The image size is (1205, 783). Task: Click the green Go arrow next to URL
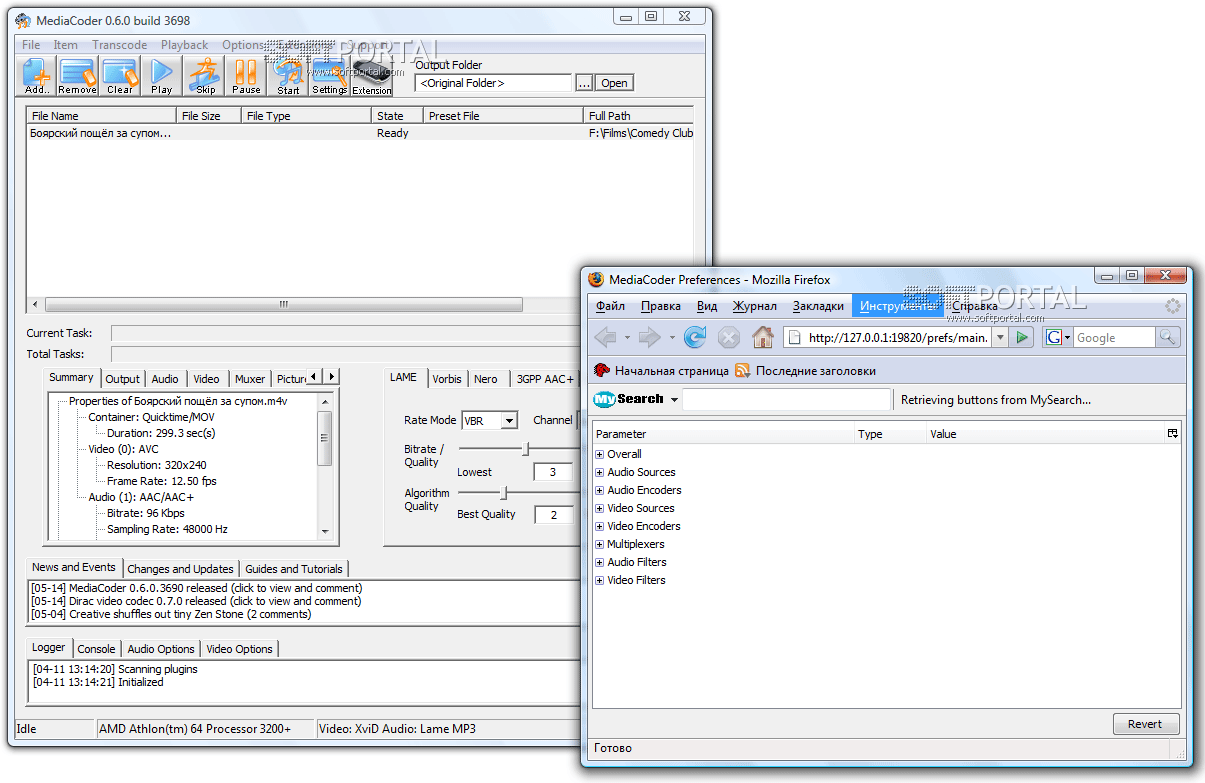coord(1022,338)
